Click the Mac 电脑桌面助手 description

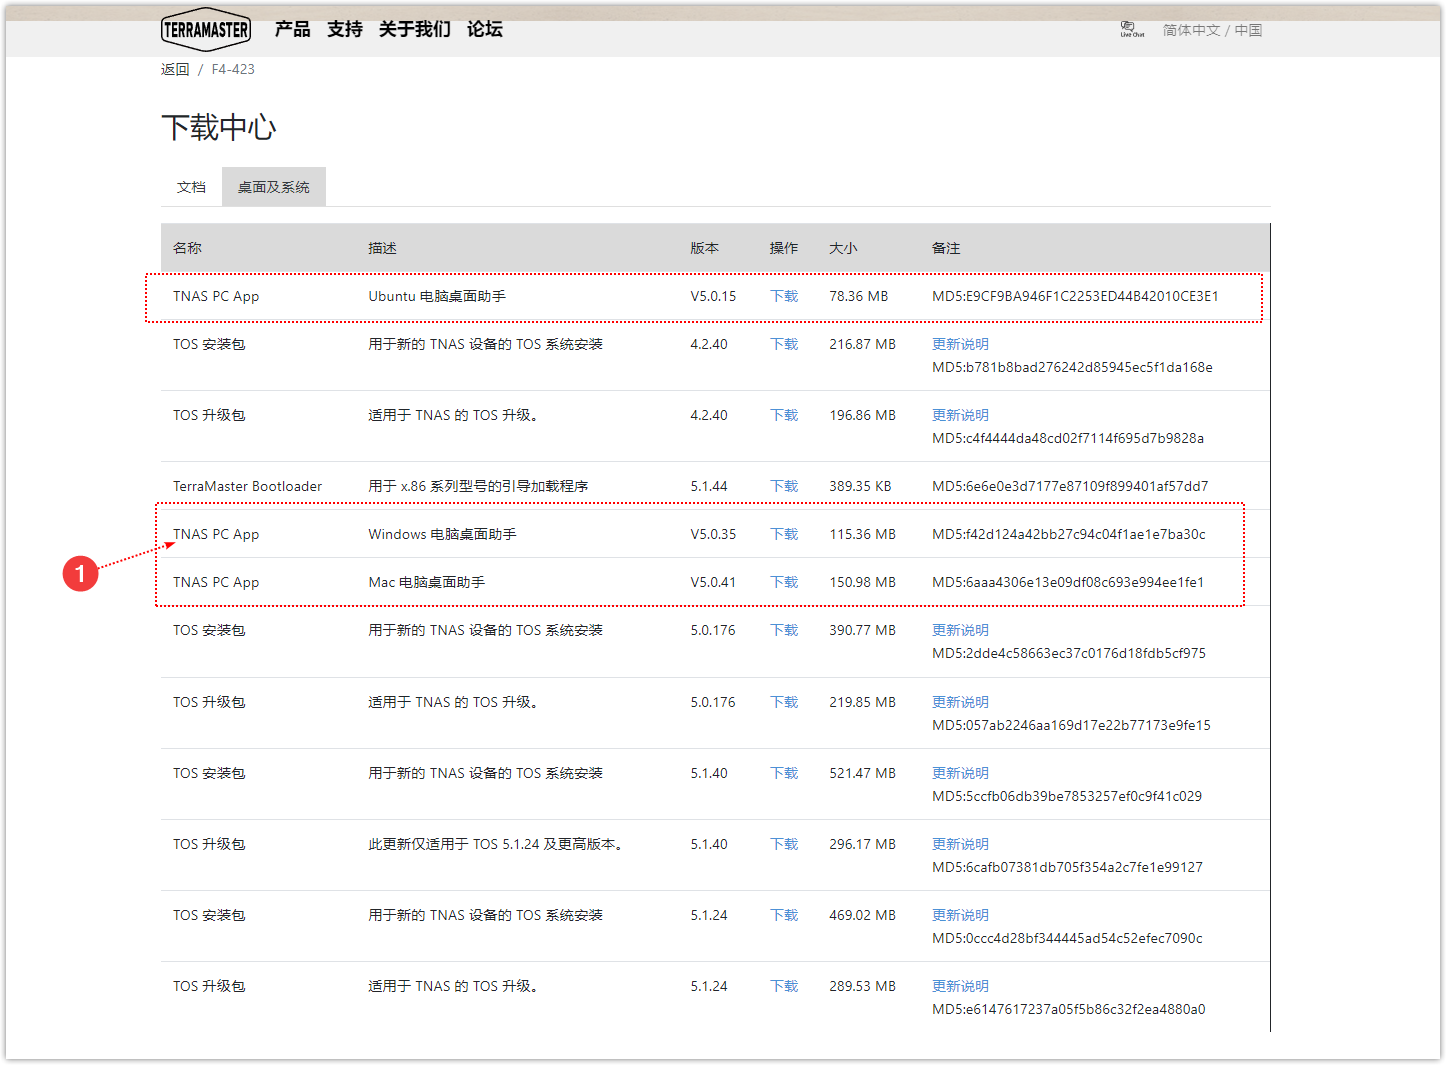[427, 582]
